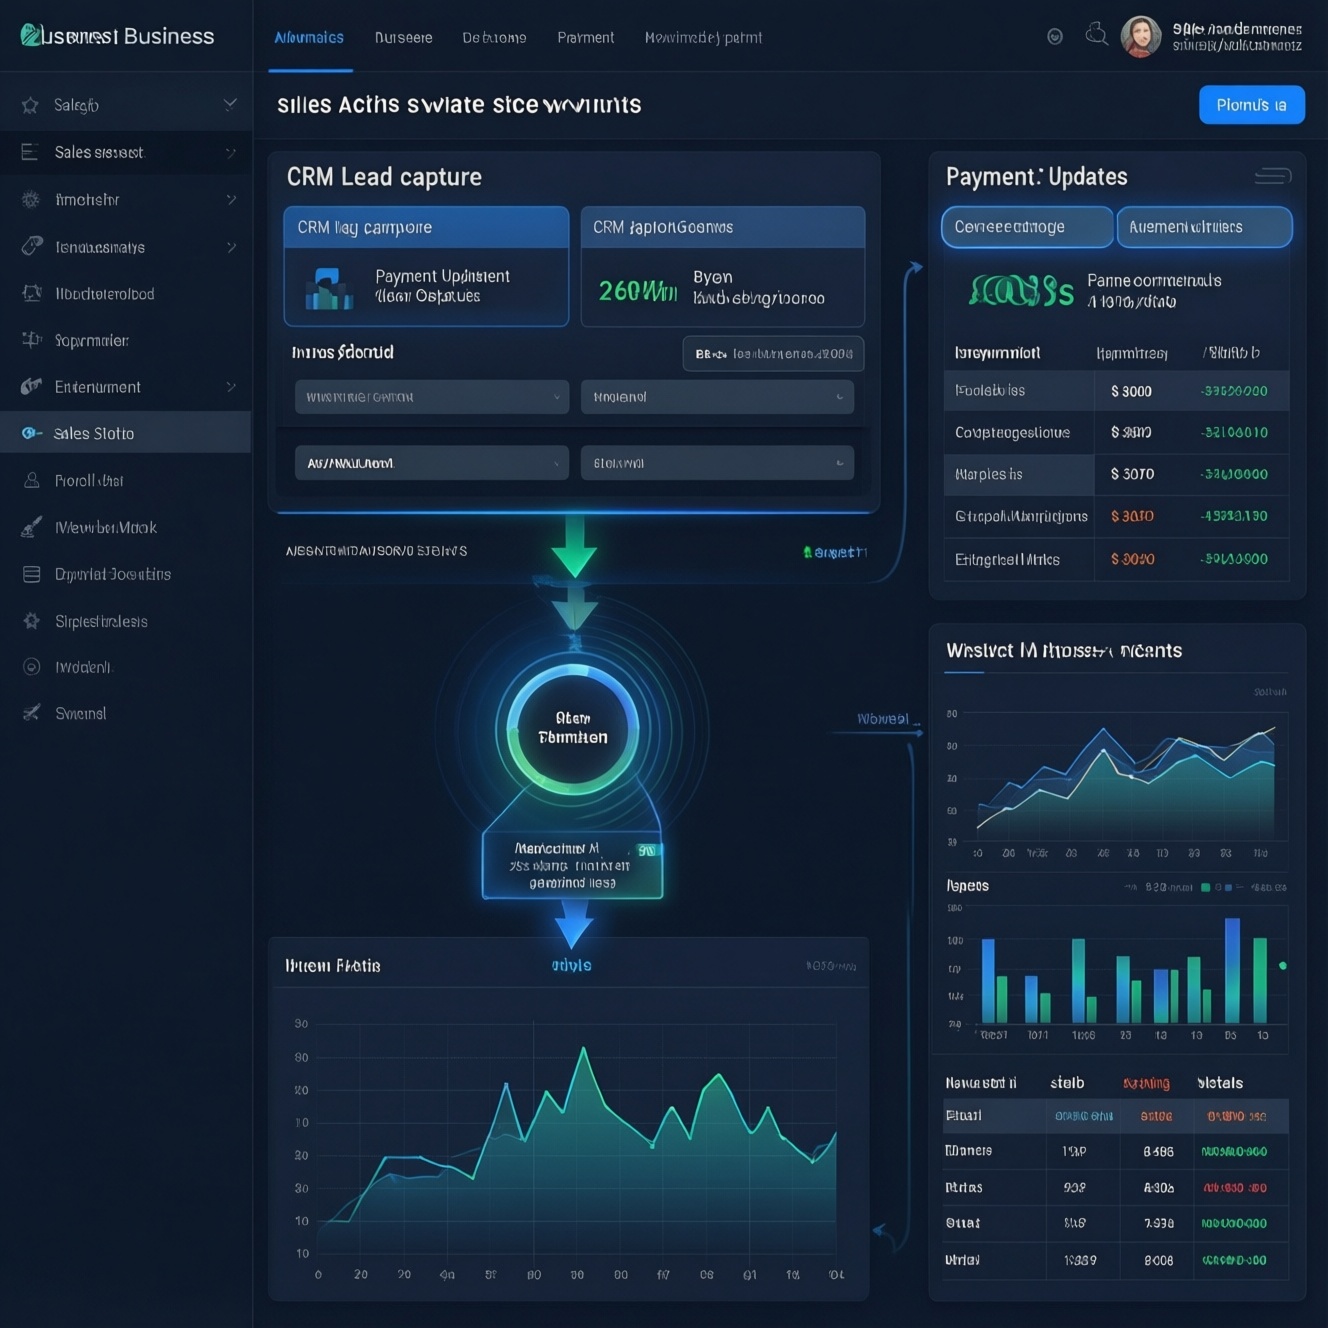
Task: Click the Payment Updsient card icon
Action: 329,288
